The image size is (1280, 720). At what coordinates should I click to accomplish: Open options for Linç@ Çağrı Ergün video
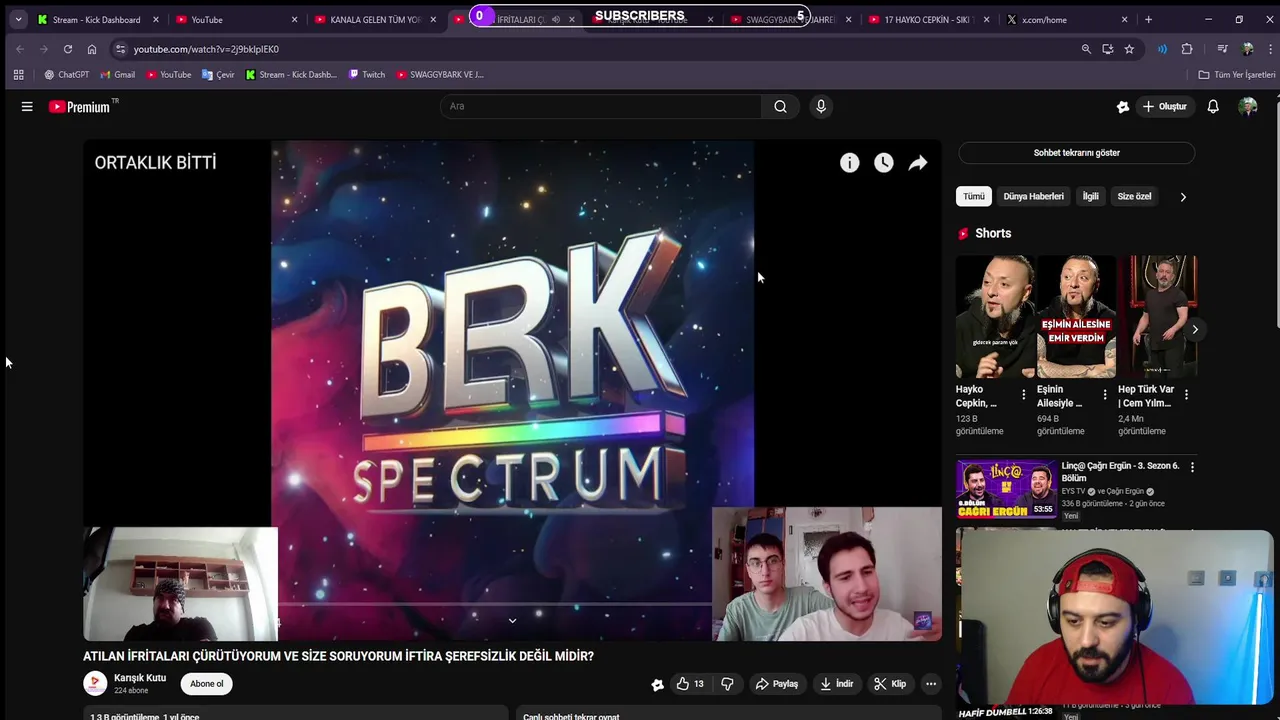[1192, 467]
